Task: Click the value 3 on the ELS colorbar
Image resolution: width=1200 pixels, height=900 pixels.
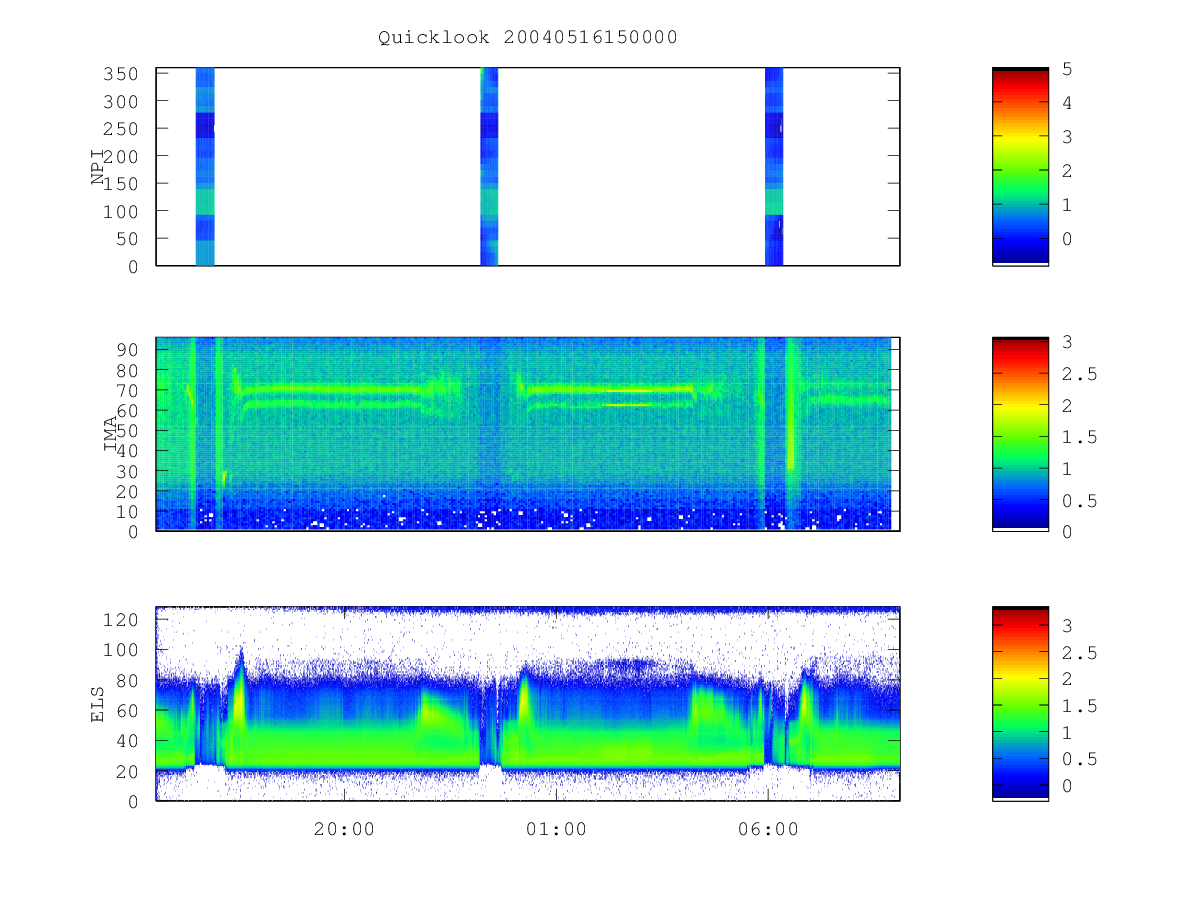Action: [x=1068, y=626]
